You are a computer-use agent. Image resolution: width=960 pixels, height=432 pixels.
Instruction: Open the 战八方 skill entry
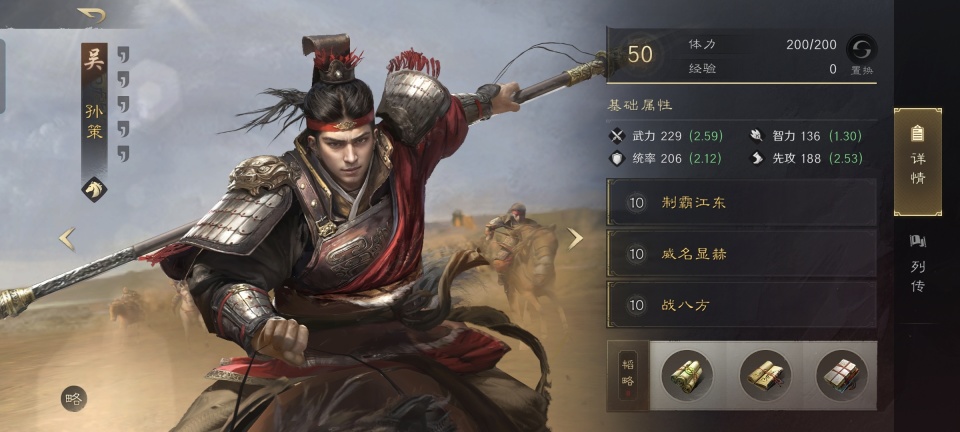click(x=741, y=304)
